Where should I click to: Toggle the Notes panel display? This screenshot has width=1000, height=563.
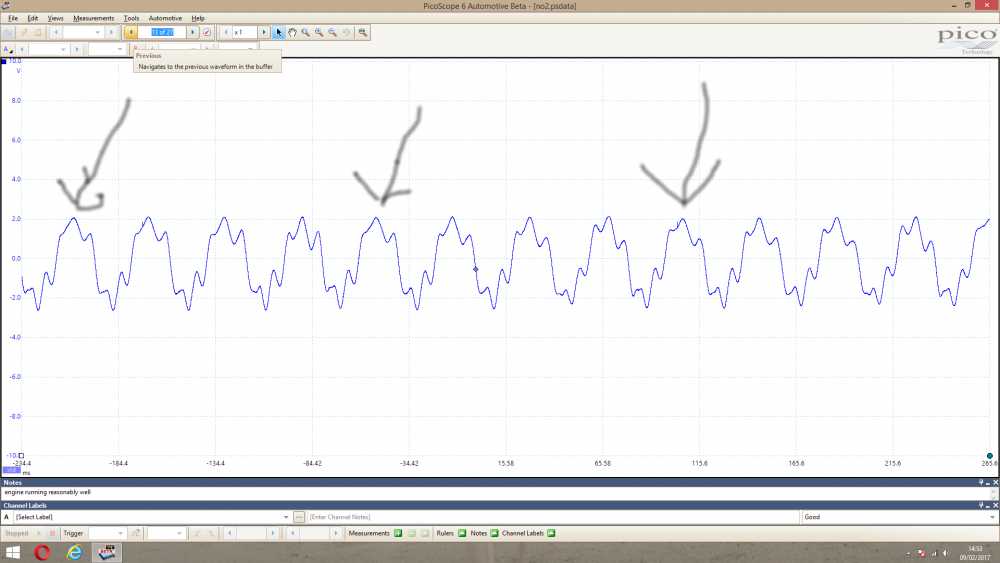click(494, 534)
